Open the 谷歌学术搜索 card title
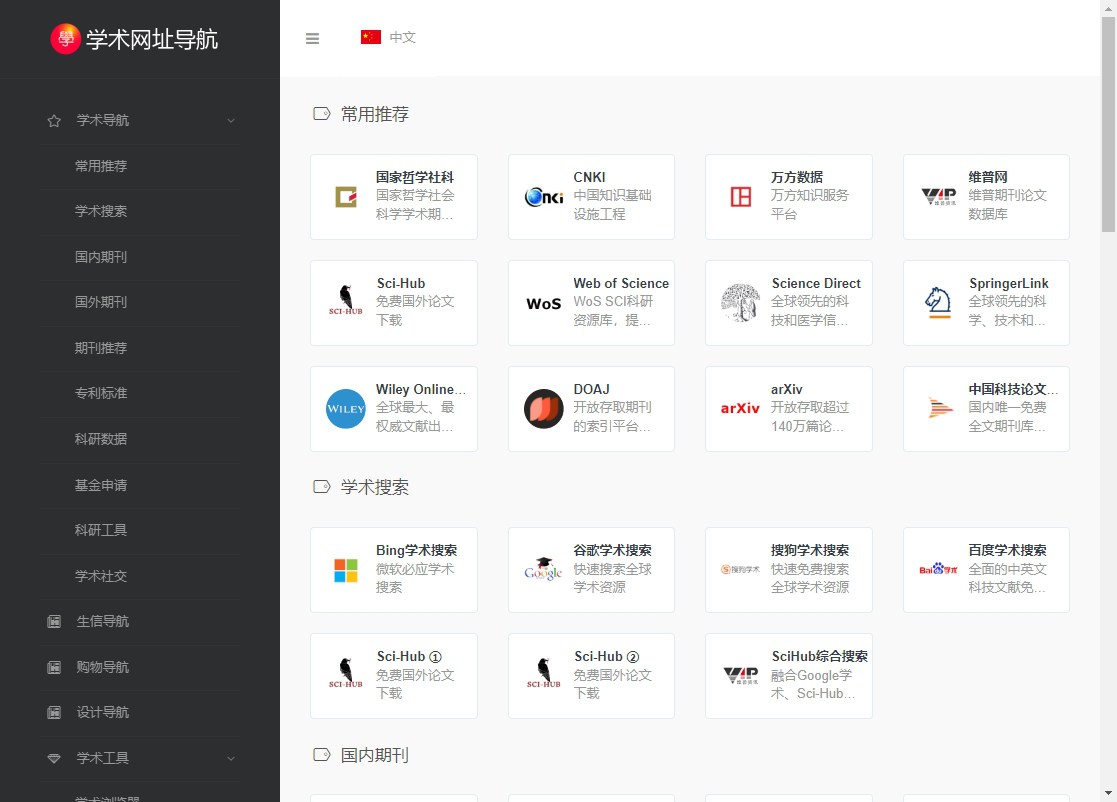 613,551
